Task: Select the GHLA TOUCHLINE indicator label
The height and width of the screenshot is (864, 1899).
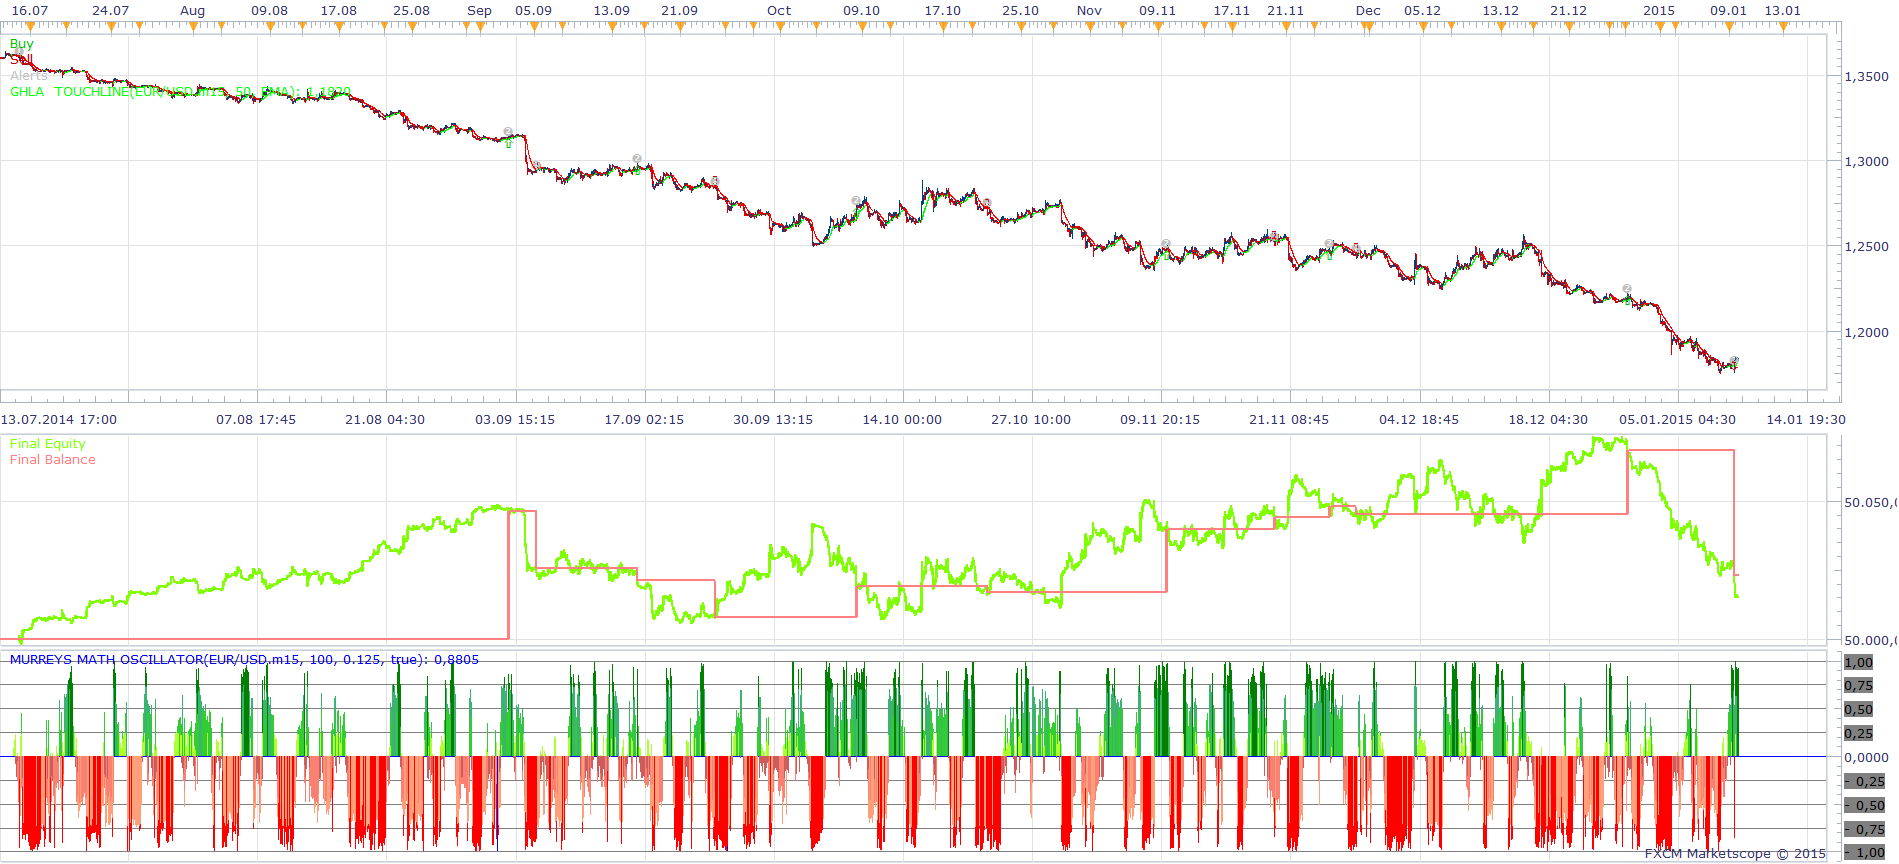Action: point(180,92)
